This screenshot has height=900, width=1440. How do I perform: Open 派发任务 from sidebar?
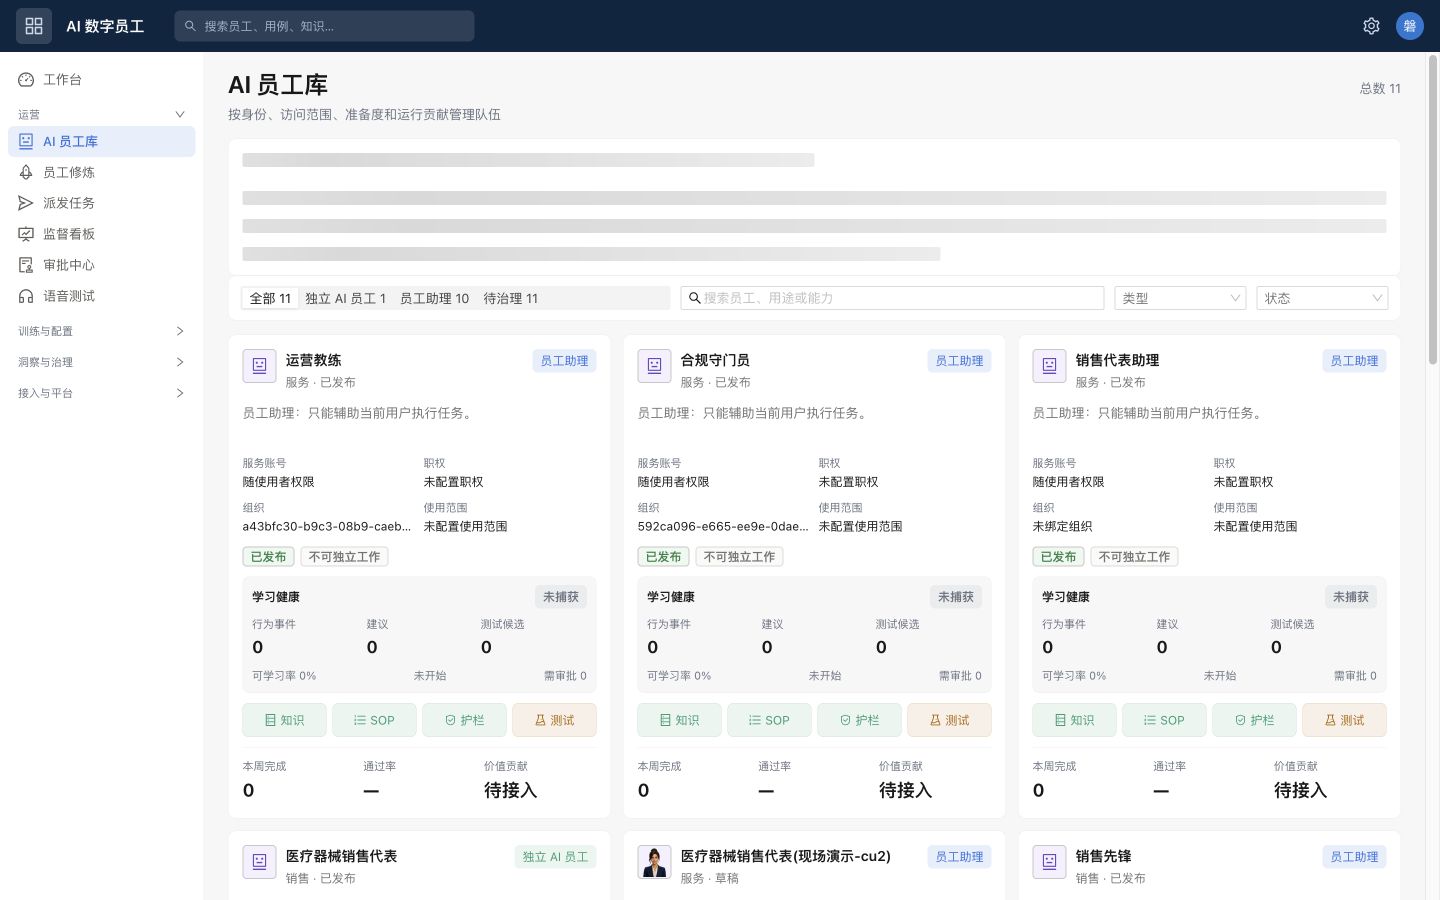102,203
